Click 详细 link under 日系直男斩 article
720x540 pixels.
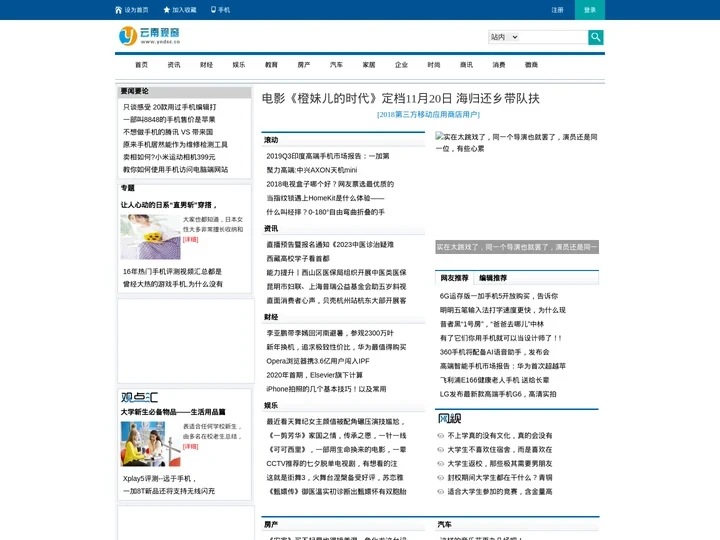coord(191,239)
